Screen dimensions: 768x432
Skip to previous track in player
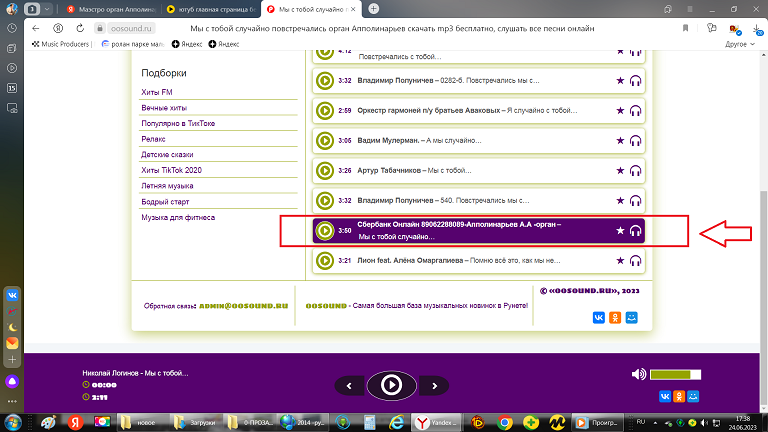[x=349, y=386]
